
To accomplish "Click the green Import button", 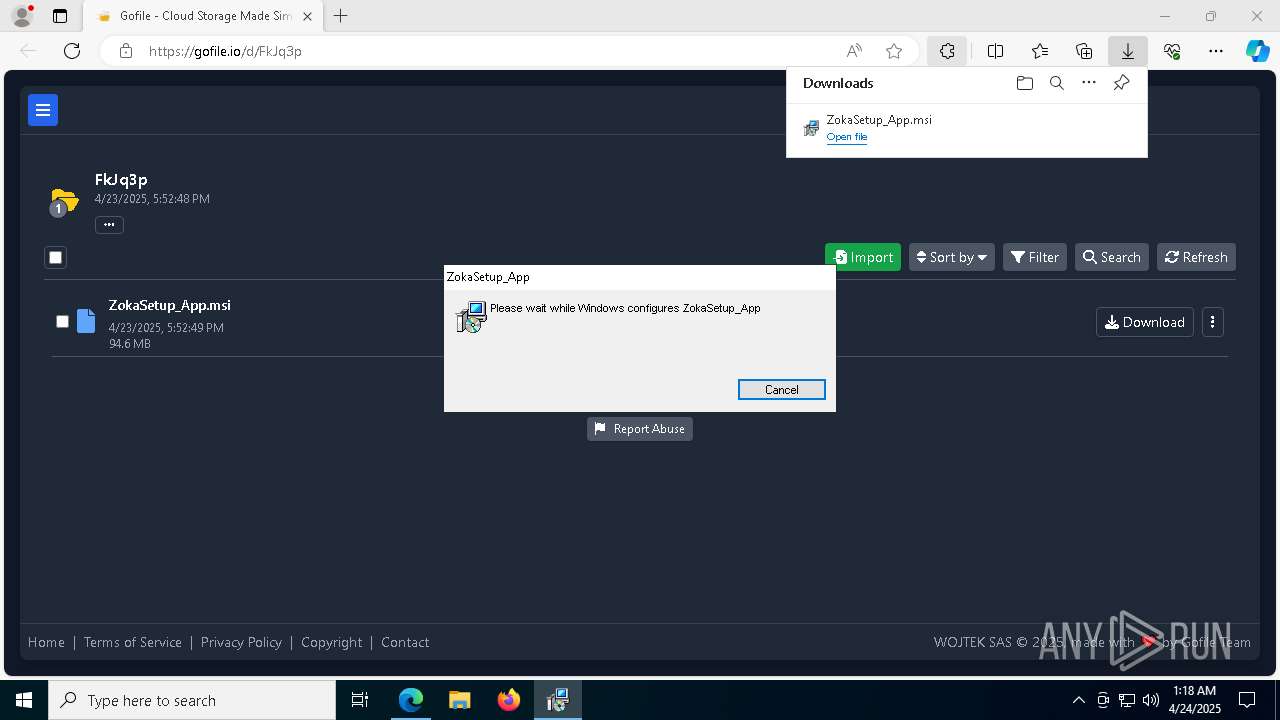I will coord(862,257).
